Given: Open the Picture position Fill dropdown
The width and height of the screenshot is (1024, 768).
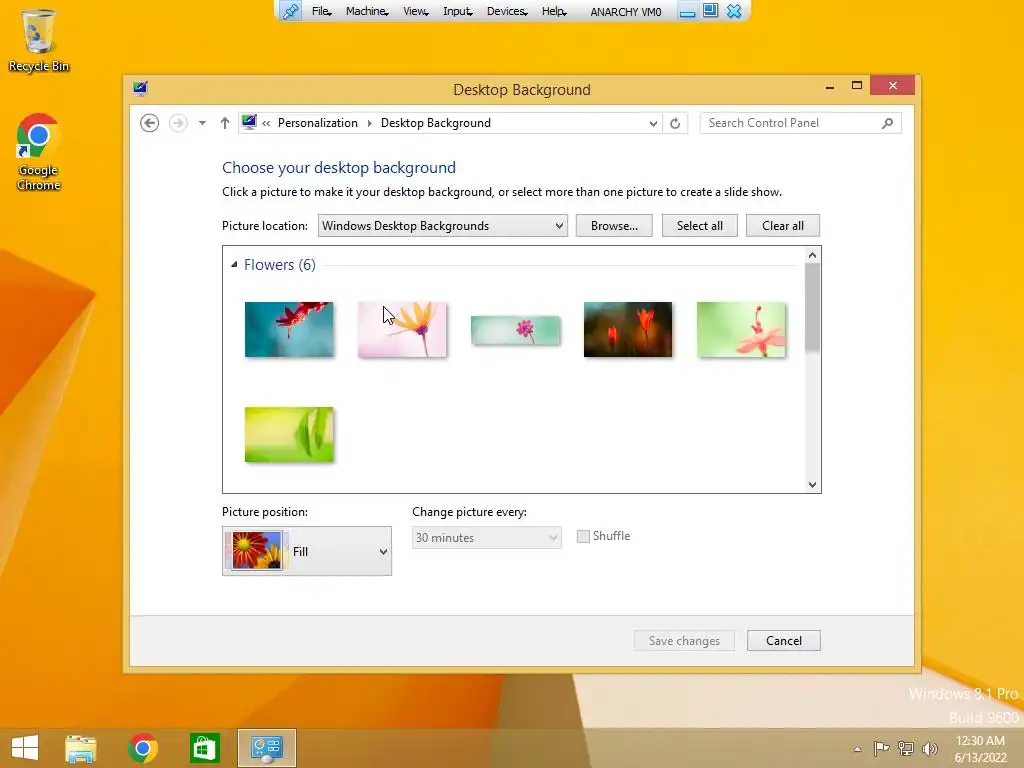Looking at the screenshot, I should pos(307,551).
